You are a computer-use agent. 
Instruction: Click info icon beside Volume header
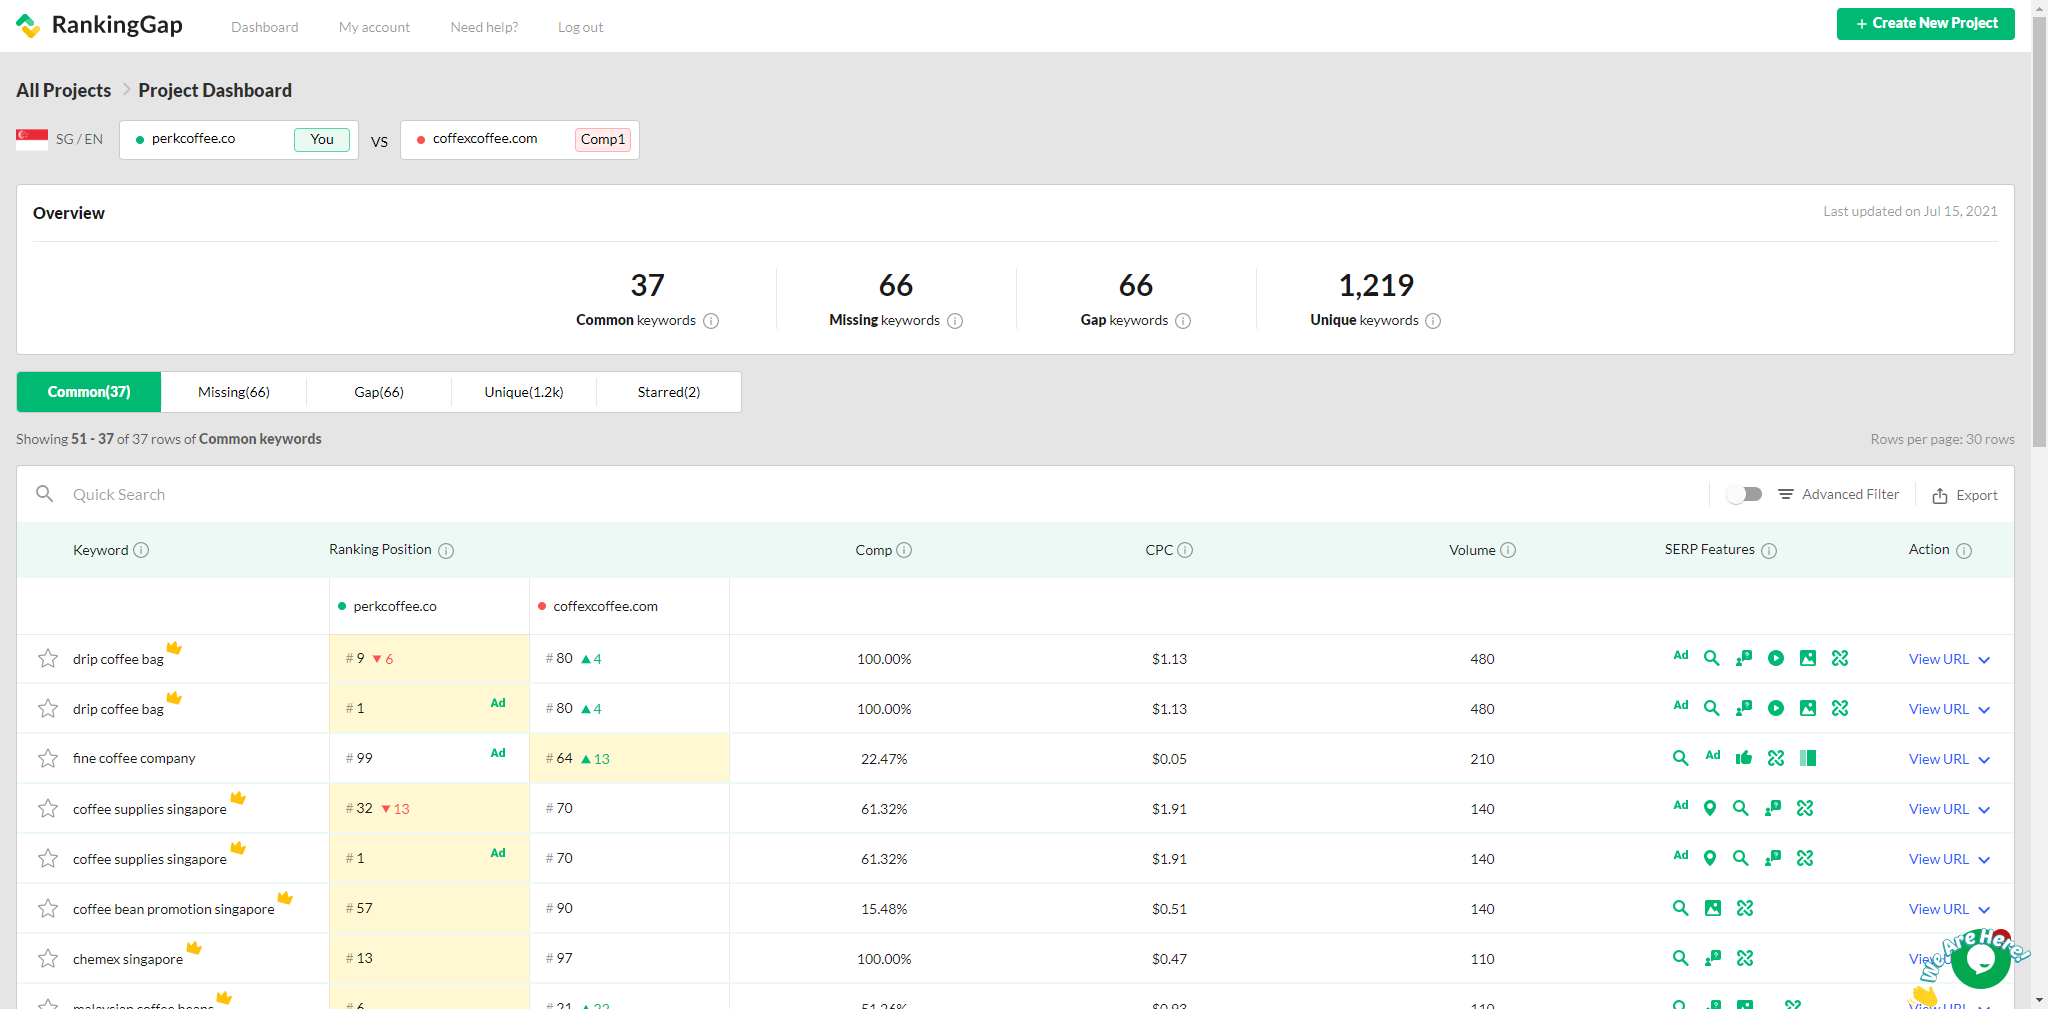pyautogui.click(x=1508, y=550)
